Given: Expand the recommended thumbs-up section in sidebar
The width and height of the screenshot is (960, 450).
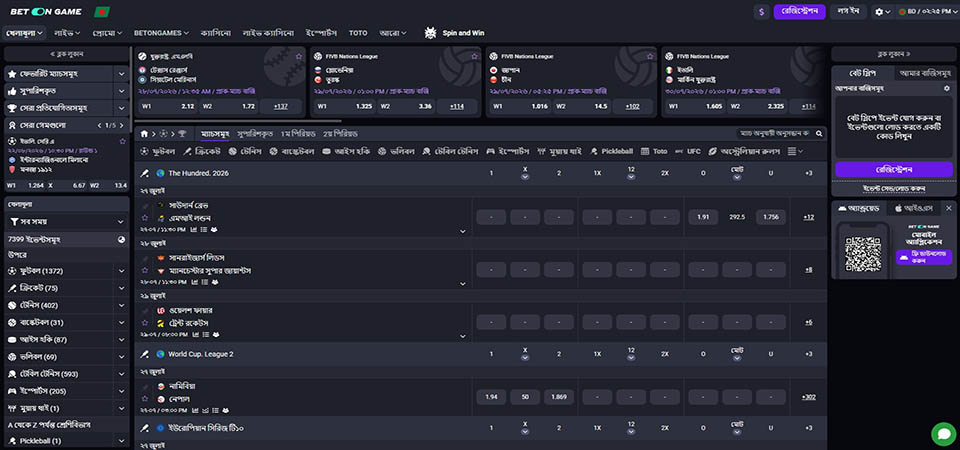Looking at the screenshot, I should pyautogui.click(x=121, y=91).
